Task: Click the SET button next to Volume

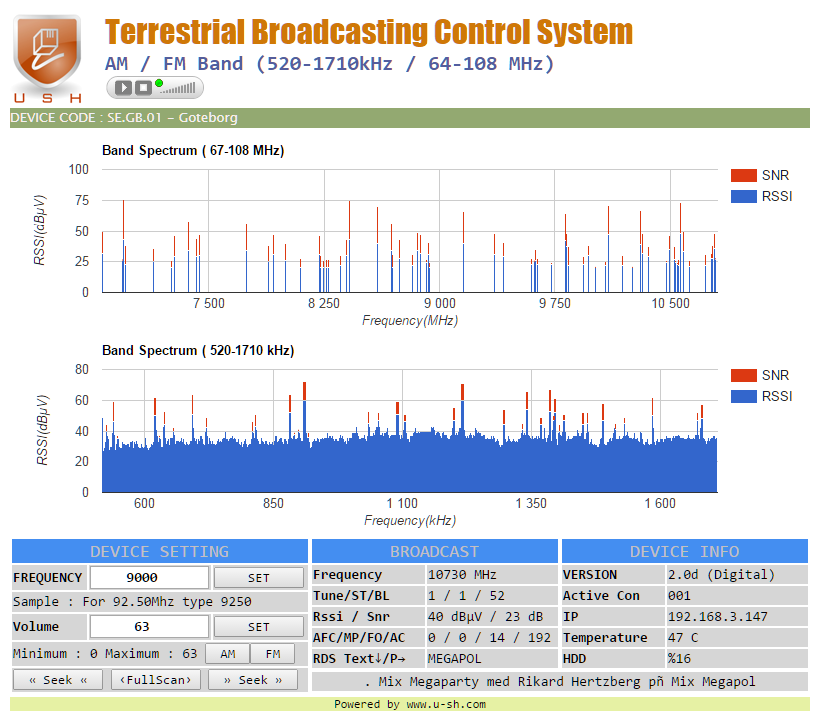Action: point(259,627)
